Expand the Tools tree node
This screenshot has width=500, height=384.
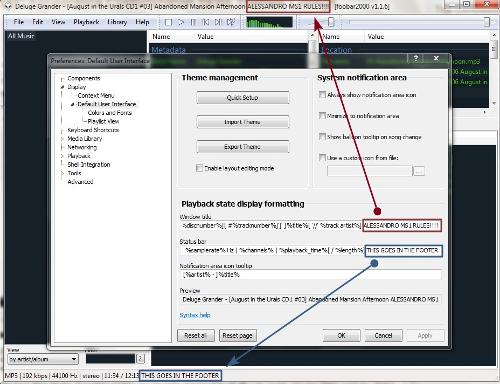click(x=62, y=173)
